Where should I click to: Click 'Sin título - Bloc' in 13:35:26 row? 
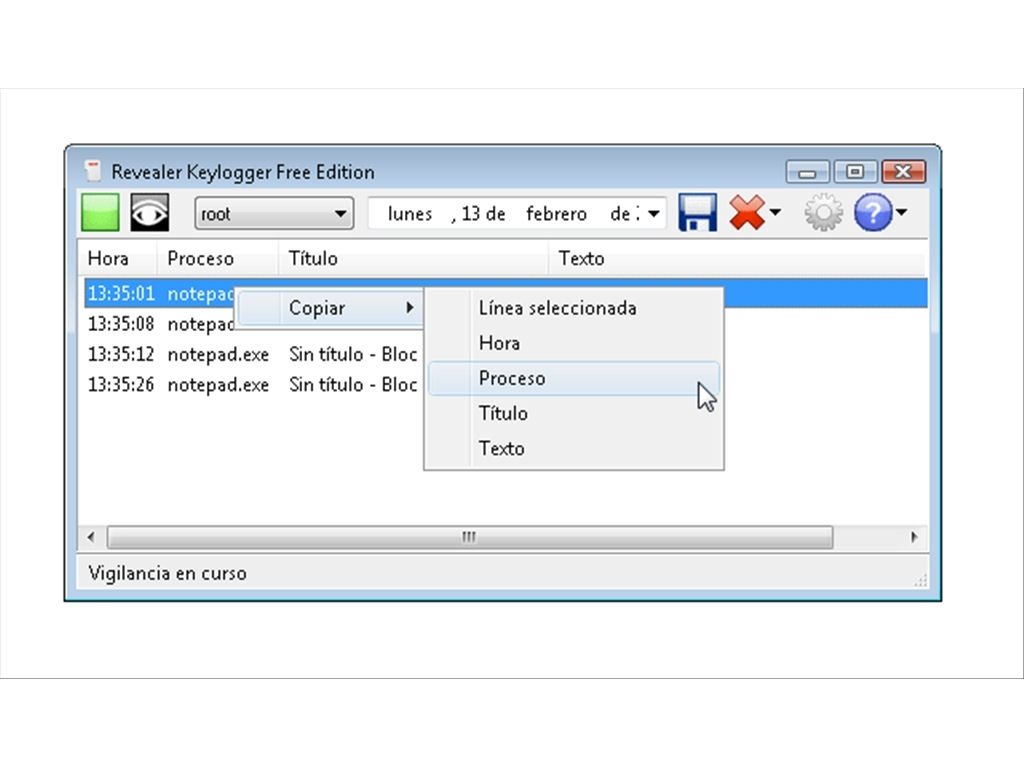[353, 385]
